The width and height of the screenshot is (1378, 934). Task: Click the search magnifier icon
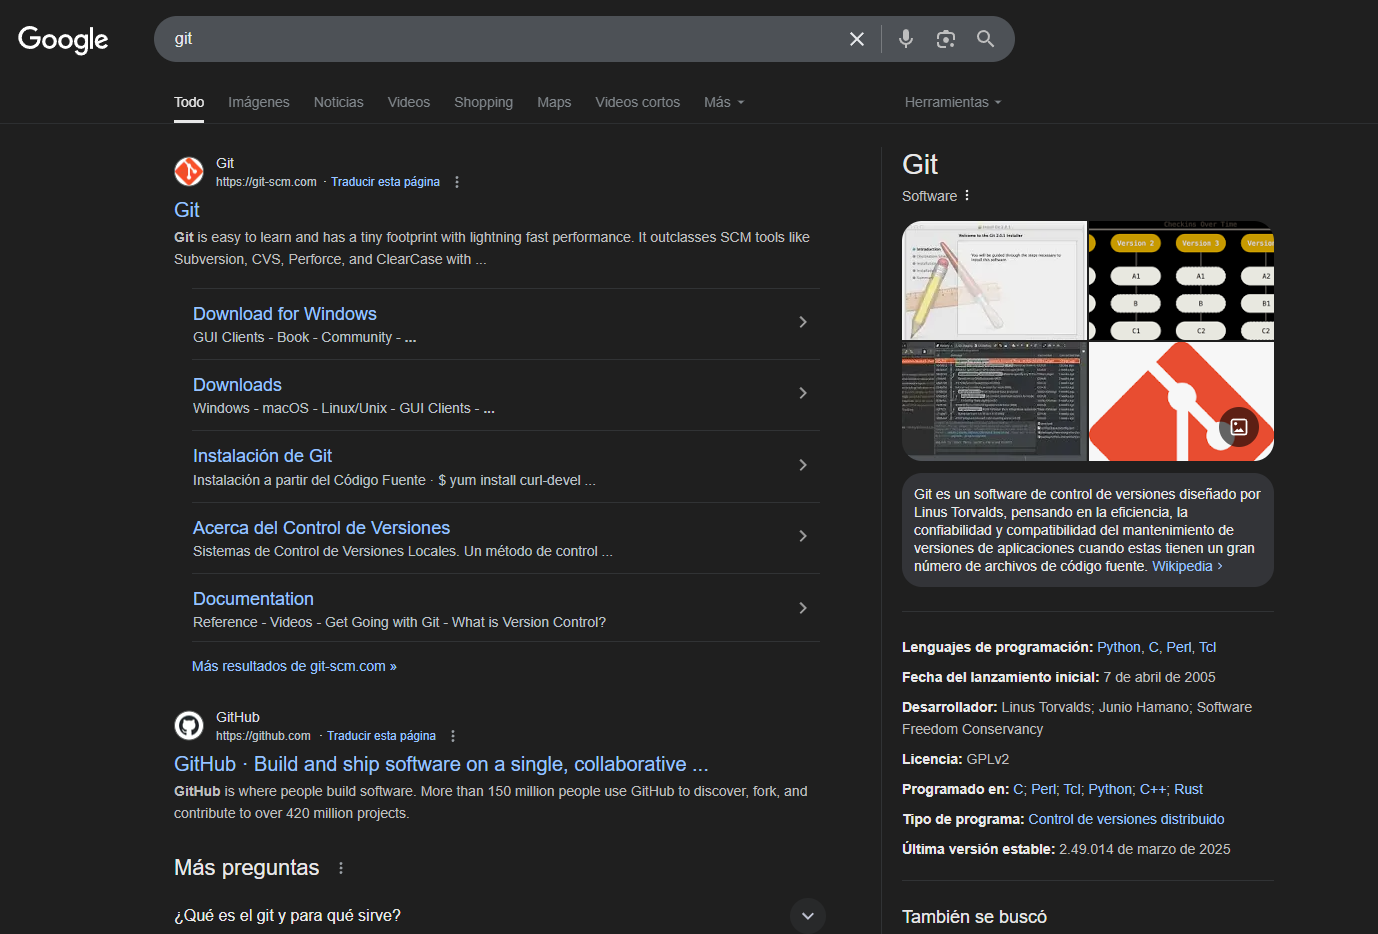pos(985,38)
